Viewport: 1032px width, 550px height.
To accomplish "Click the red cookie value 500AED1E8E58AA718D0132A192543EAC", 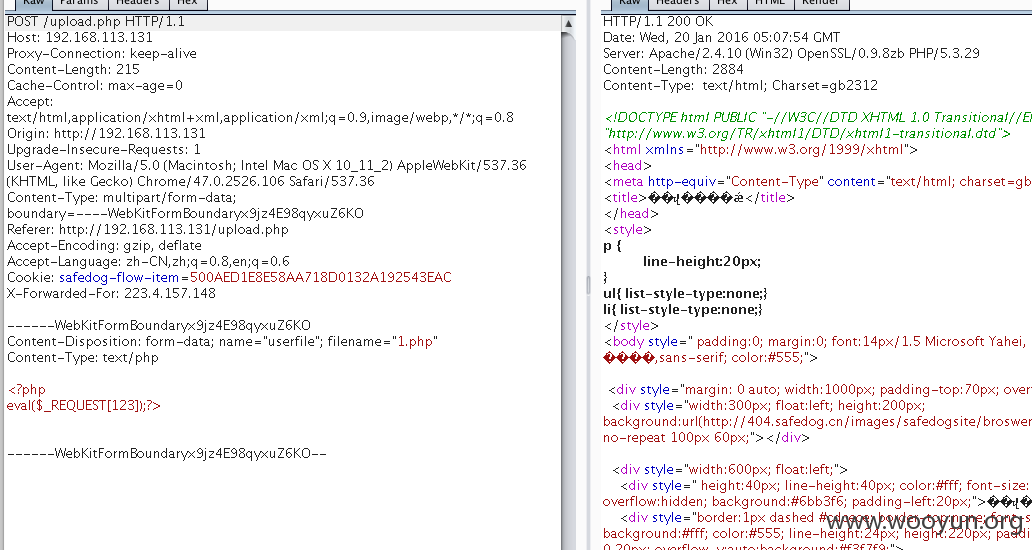I will pyautogui.click(x=321, y=278).
